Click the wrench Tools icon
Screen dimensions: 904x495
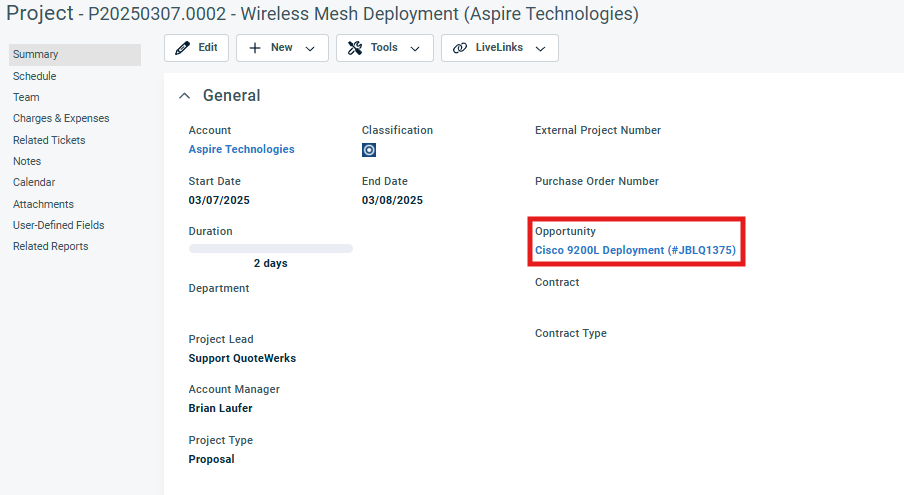point(355,48)
